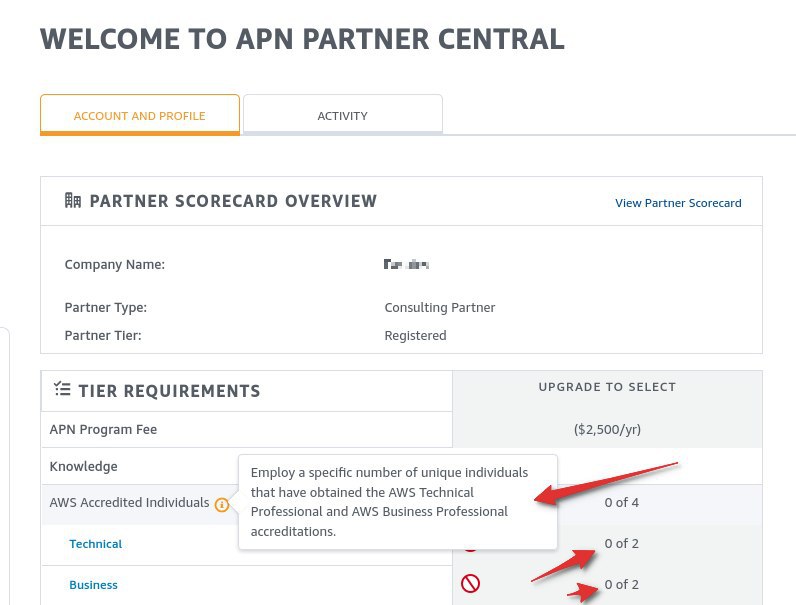Viewport: 796px width, 605px height.
Task: Open the Business accreditation link
Action: pyautogui.click(x=93, y=585)
